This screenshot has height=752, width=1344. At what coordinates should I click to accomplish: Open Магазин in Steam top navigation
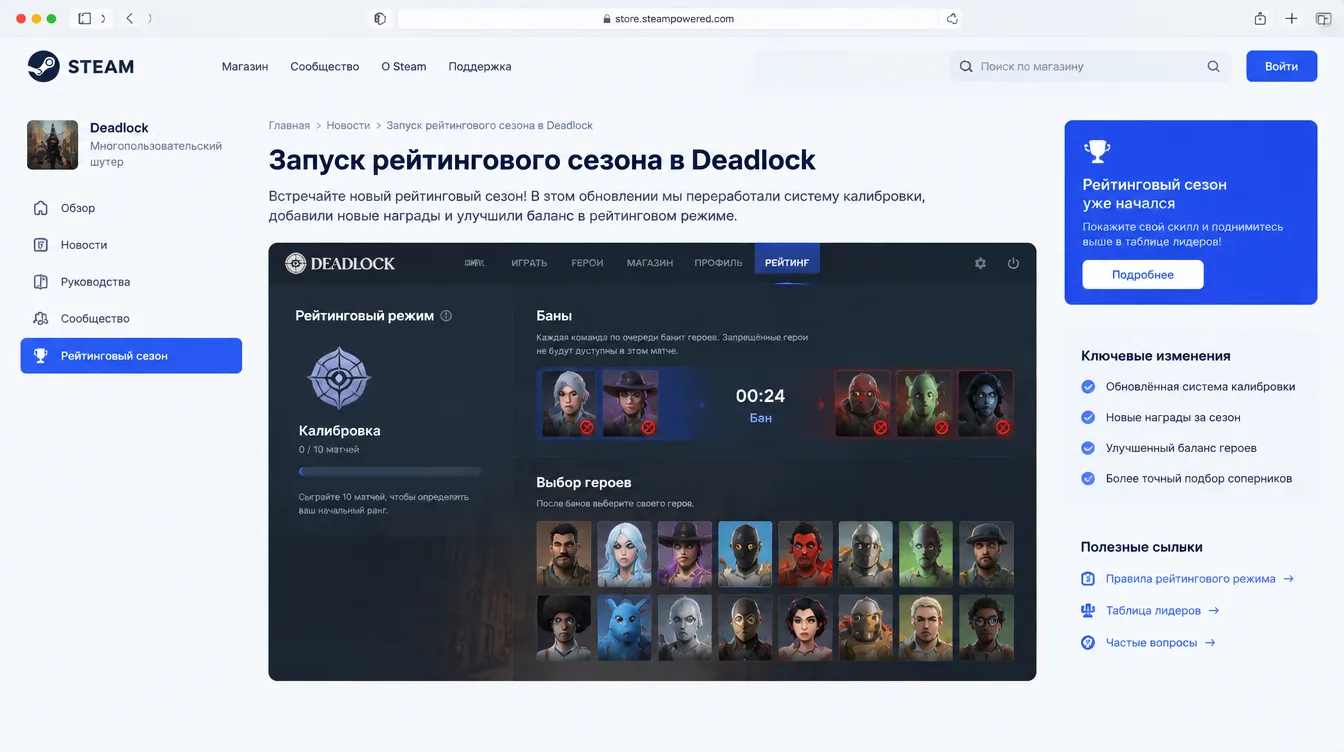tap(245, 67)
